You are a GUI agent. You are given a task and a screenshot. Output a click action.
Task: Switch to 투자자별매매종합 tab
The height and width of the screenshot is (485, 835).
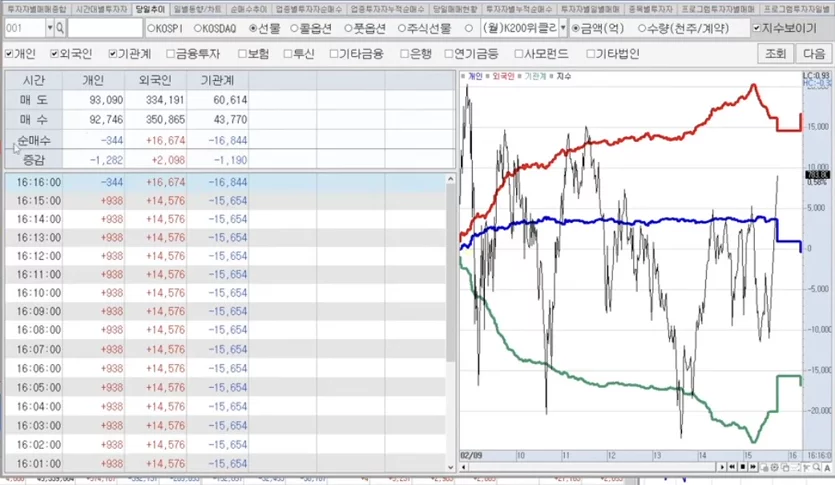pyautogui.click(x=37, y=9)
